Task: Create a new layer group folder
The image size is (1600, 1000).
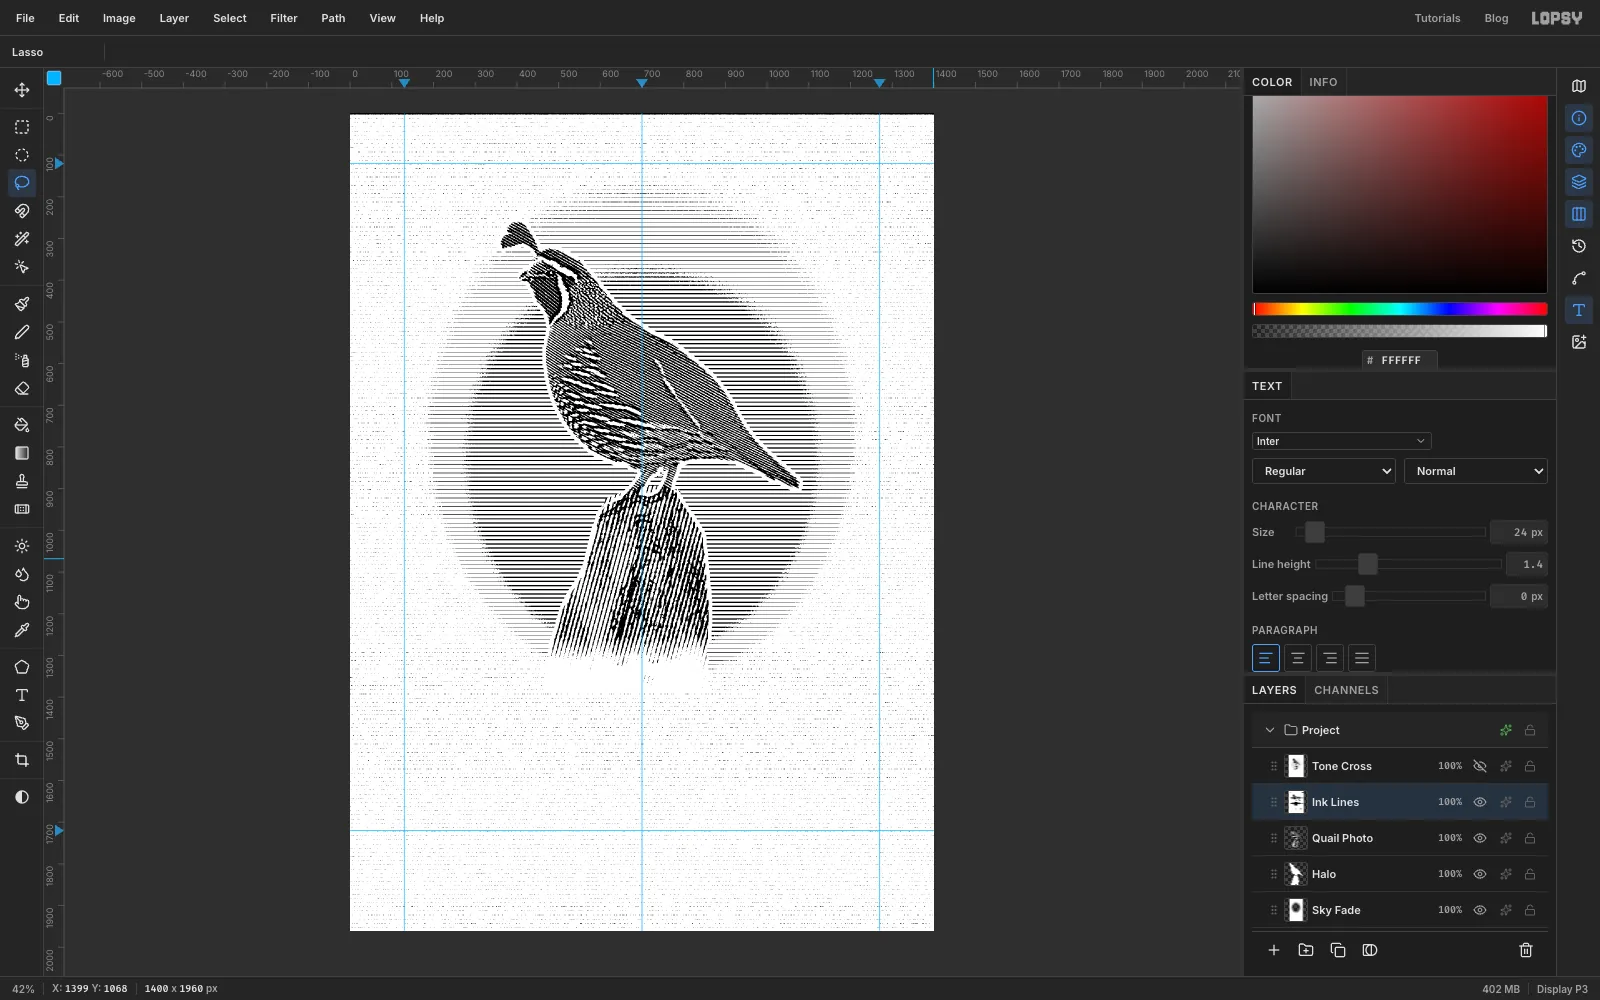Action: coord(1306,950)
